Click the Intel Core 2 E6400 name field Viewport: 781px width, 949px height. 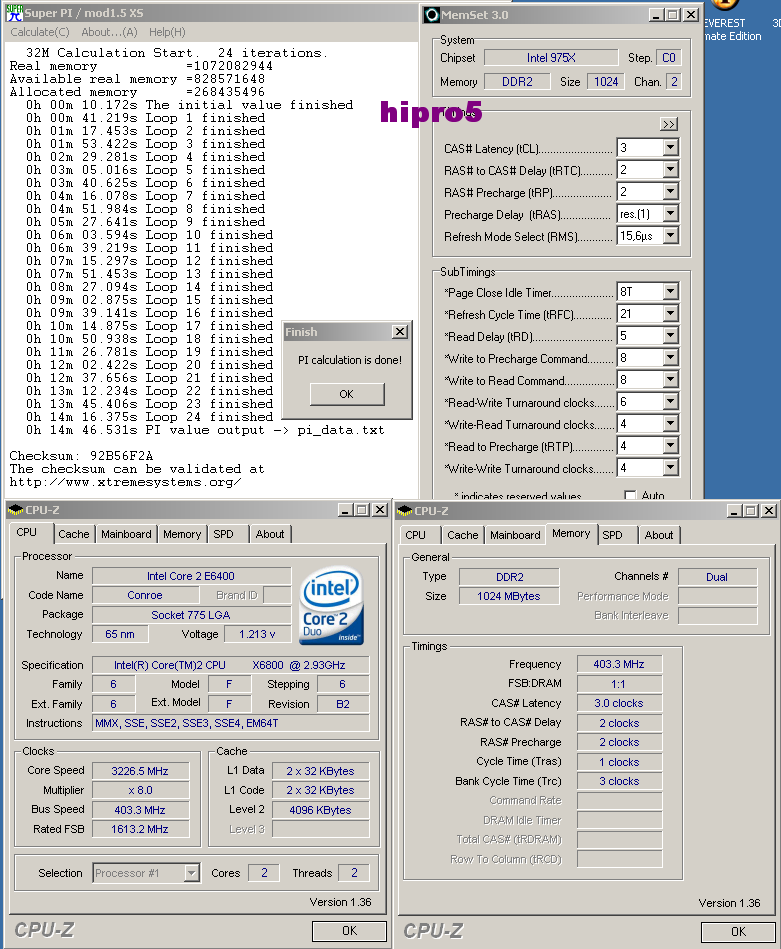pos(191,576)
